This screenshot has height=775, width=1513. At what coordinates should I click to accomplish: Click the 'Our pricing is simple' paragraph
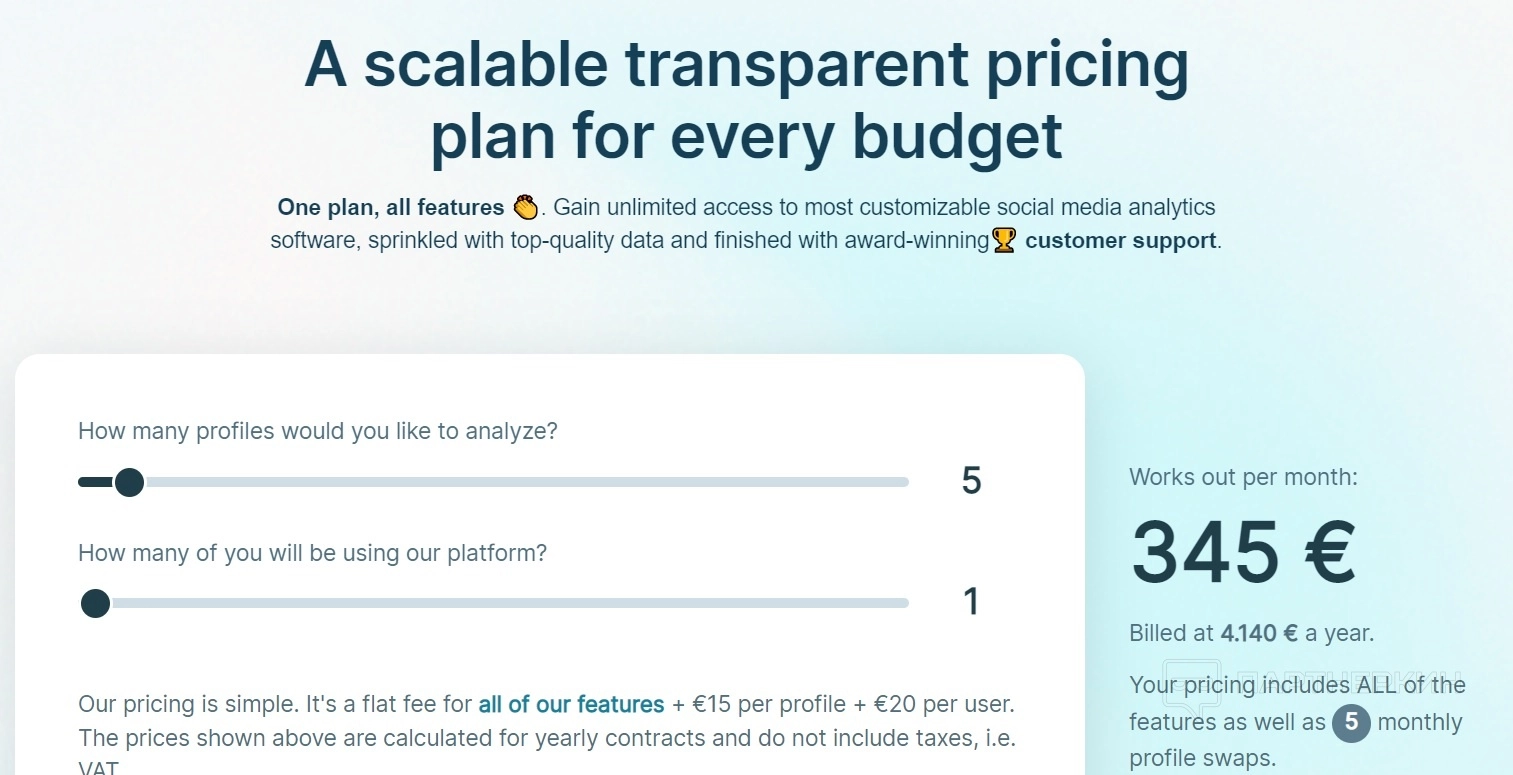(546, 721)
